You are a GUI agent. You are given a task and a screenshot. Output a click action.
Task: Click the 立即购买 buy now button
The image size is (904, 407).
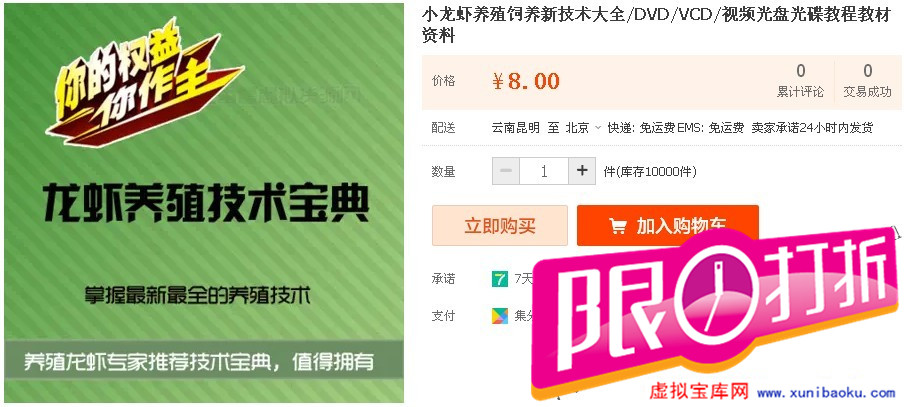click(x=500, y=225)
